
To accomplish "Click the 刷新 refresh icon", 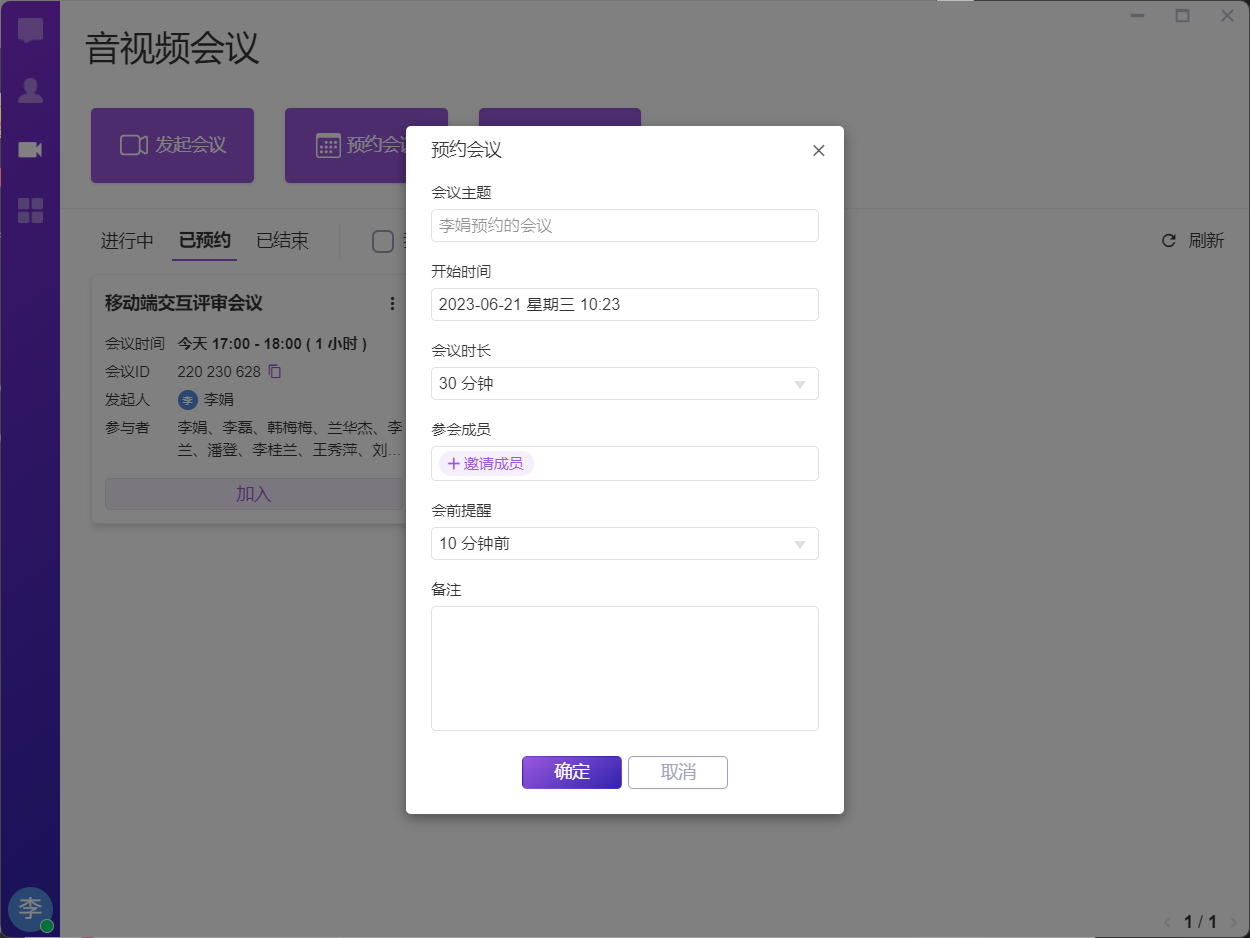I will tap(1168, 241).
